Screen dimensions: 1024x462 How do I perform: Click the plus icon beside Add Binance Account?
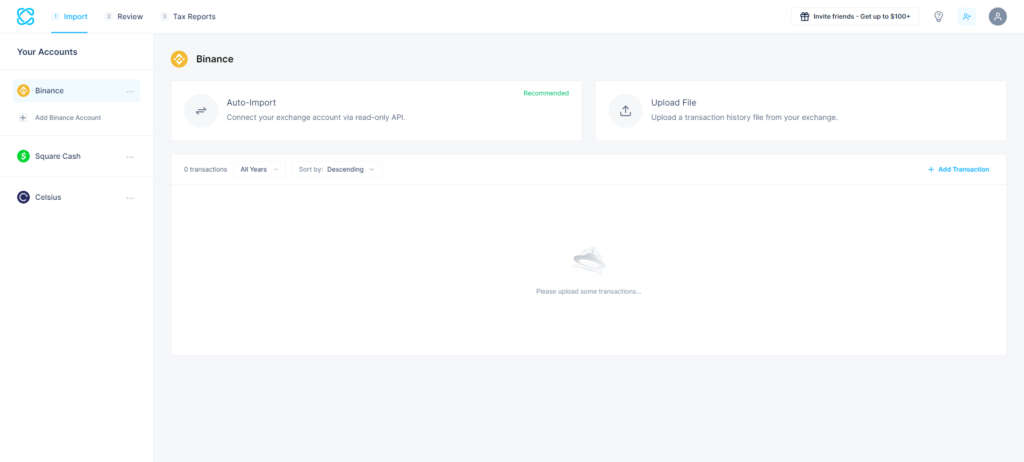(x=23, y=118)
